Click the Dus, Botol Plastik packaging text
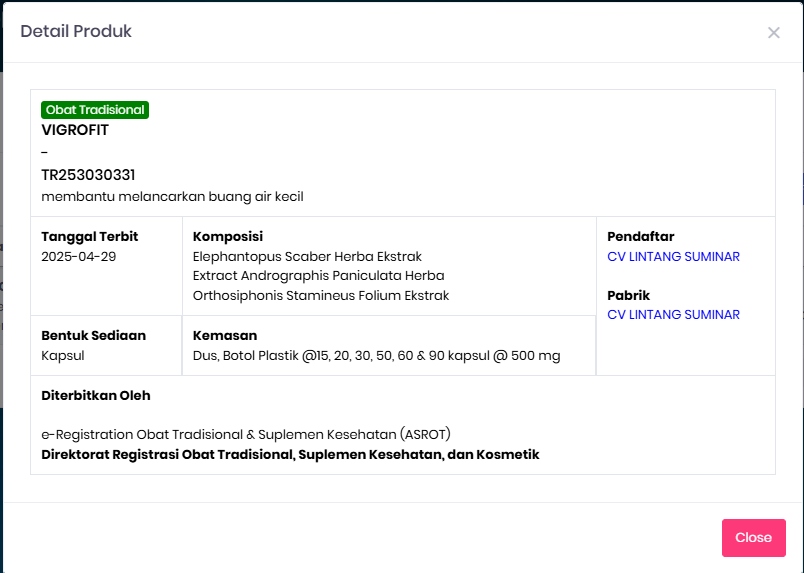Viewport: 804px width, 573px height. click(376, 356)
